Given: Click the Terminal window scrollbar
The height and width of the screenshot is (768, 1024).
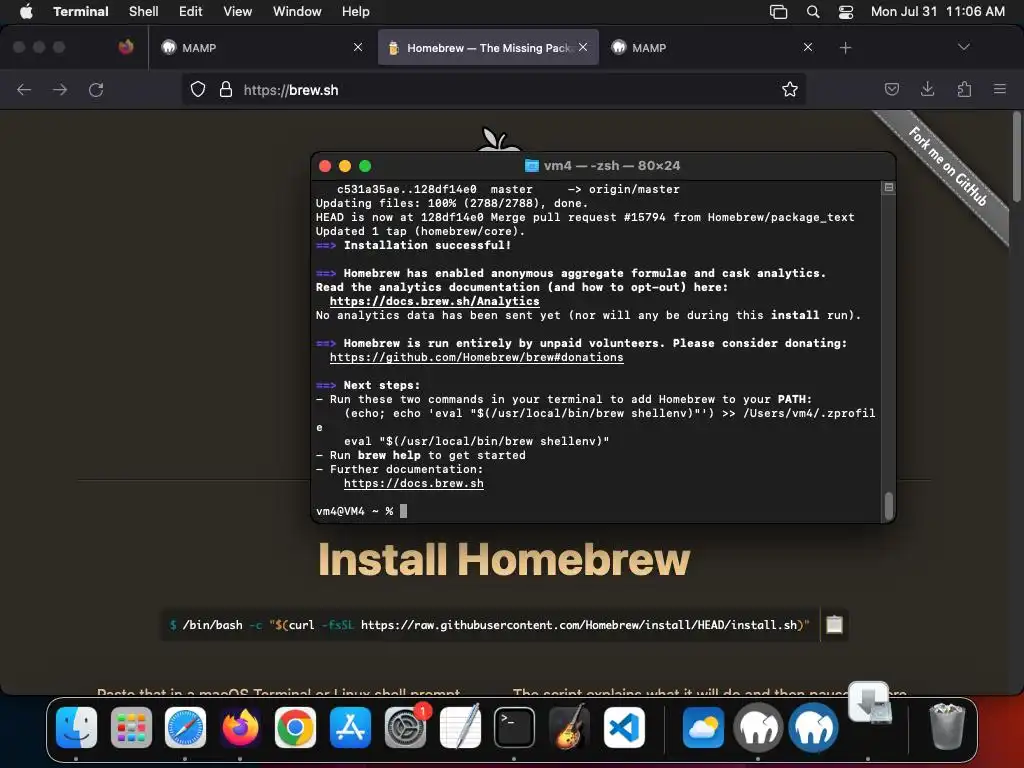Looking at the screenshot, I should (x=889, y=505).
